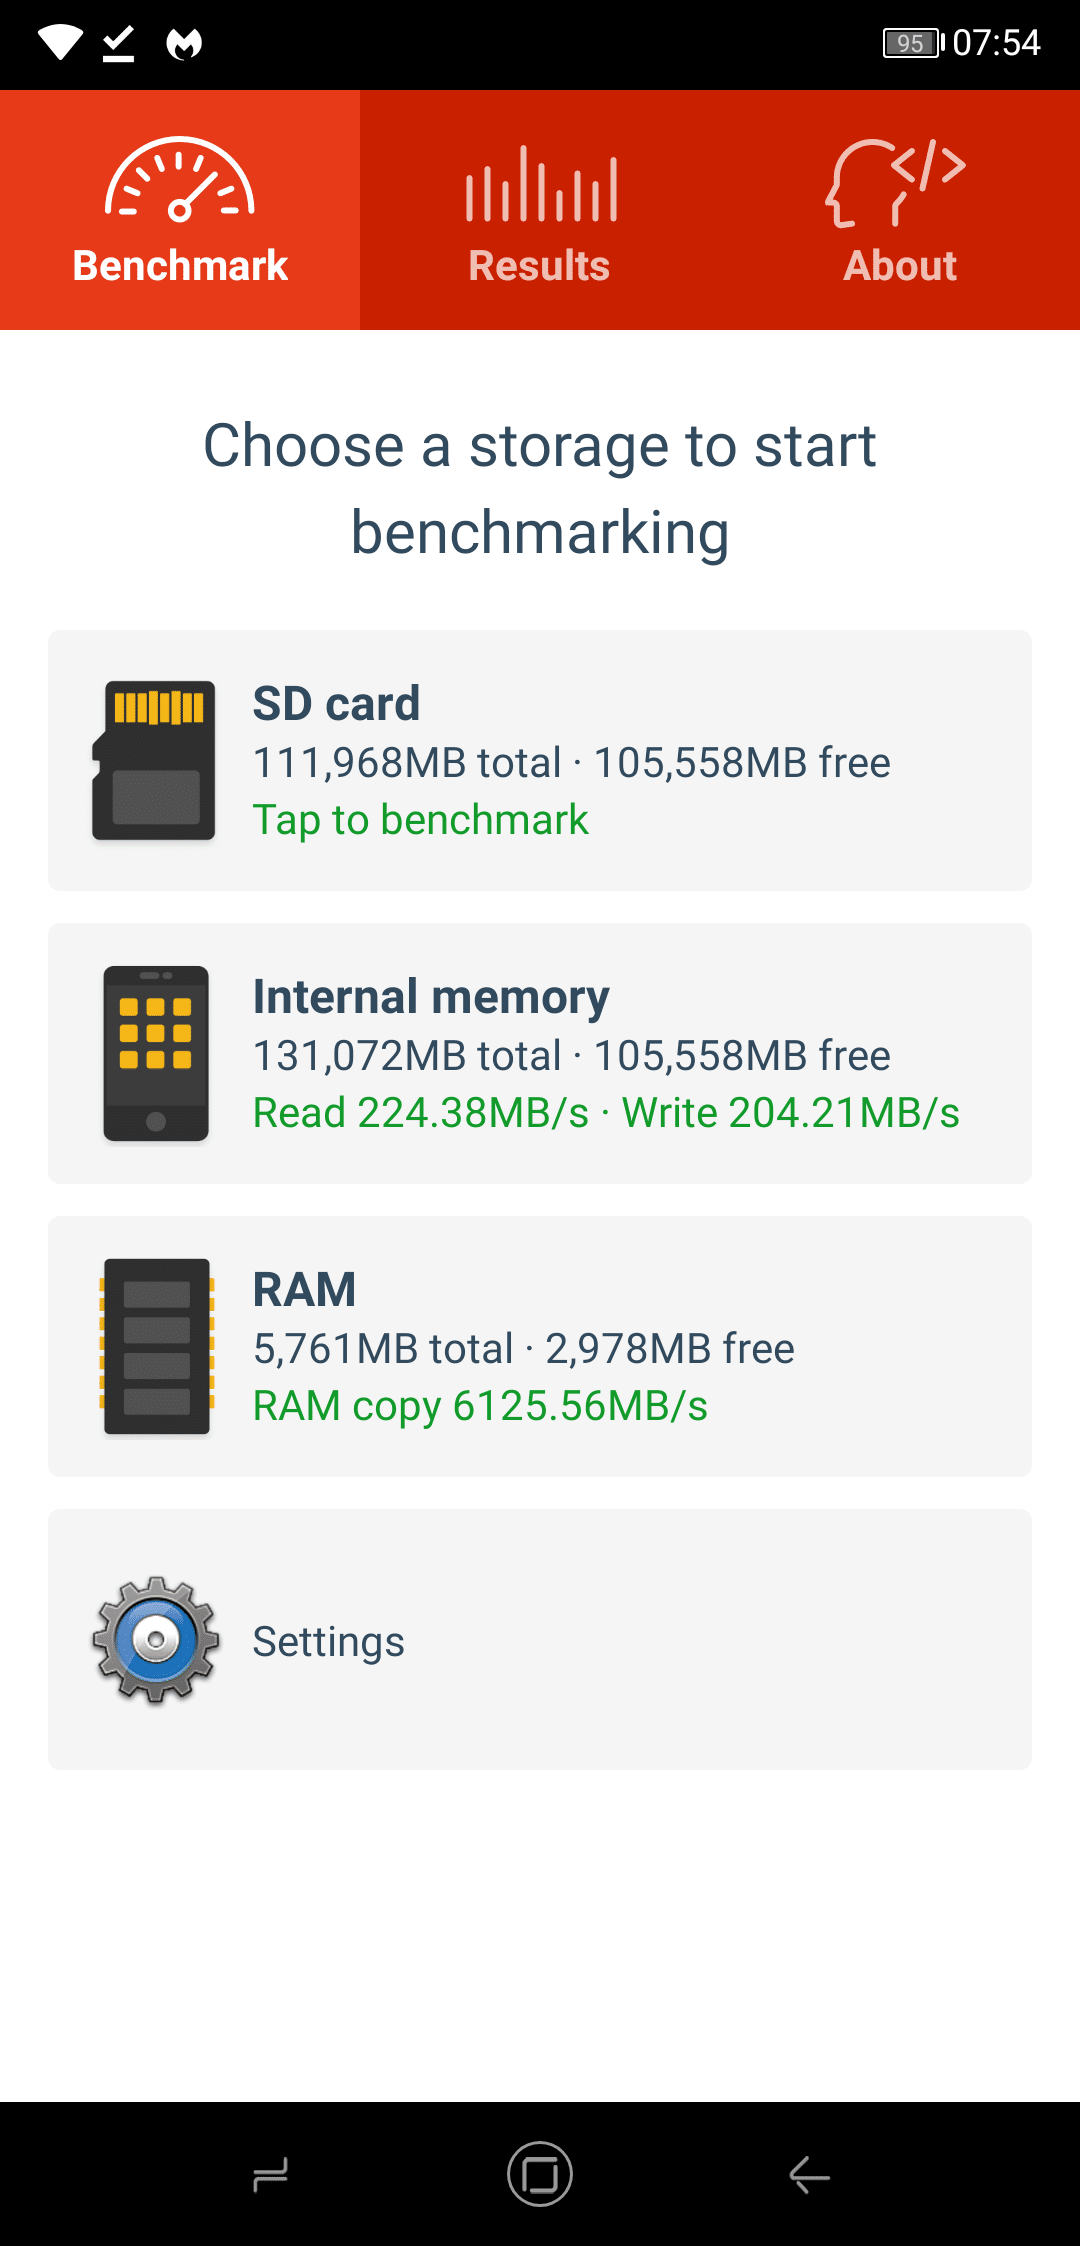
Task: Tap the speedometer Benchmark icon
Action: (x=180, y=179)
